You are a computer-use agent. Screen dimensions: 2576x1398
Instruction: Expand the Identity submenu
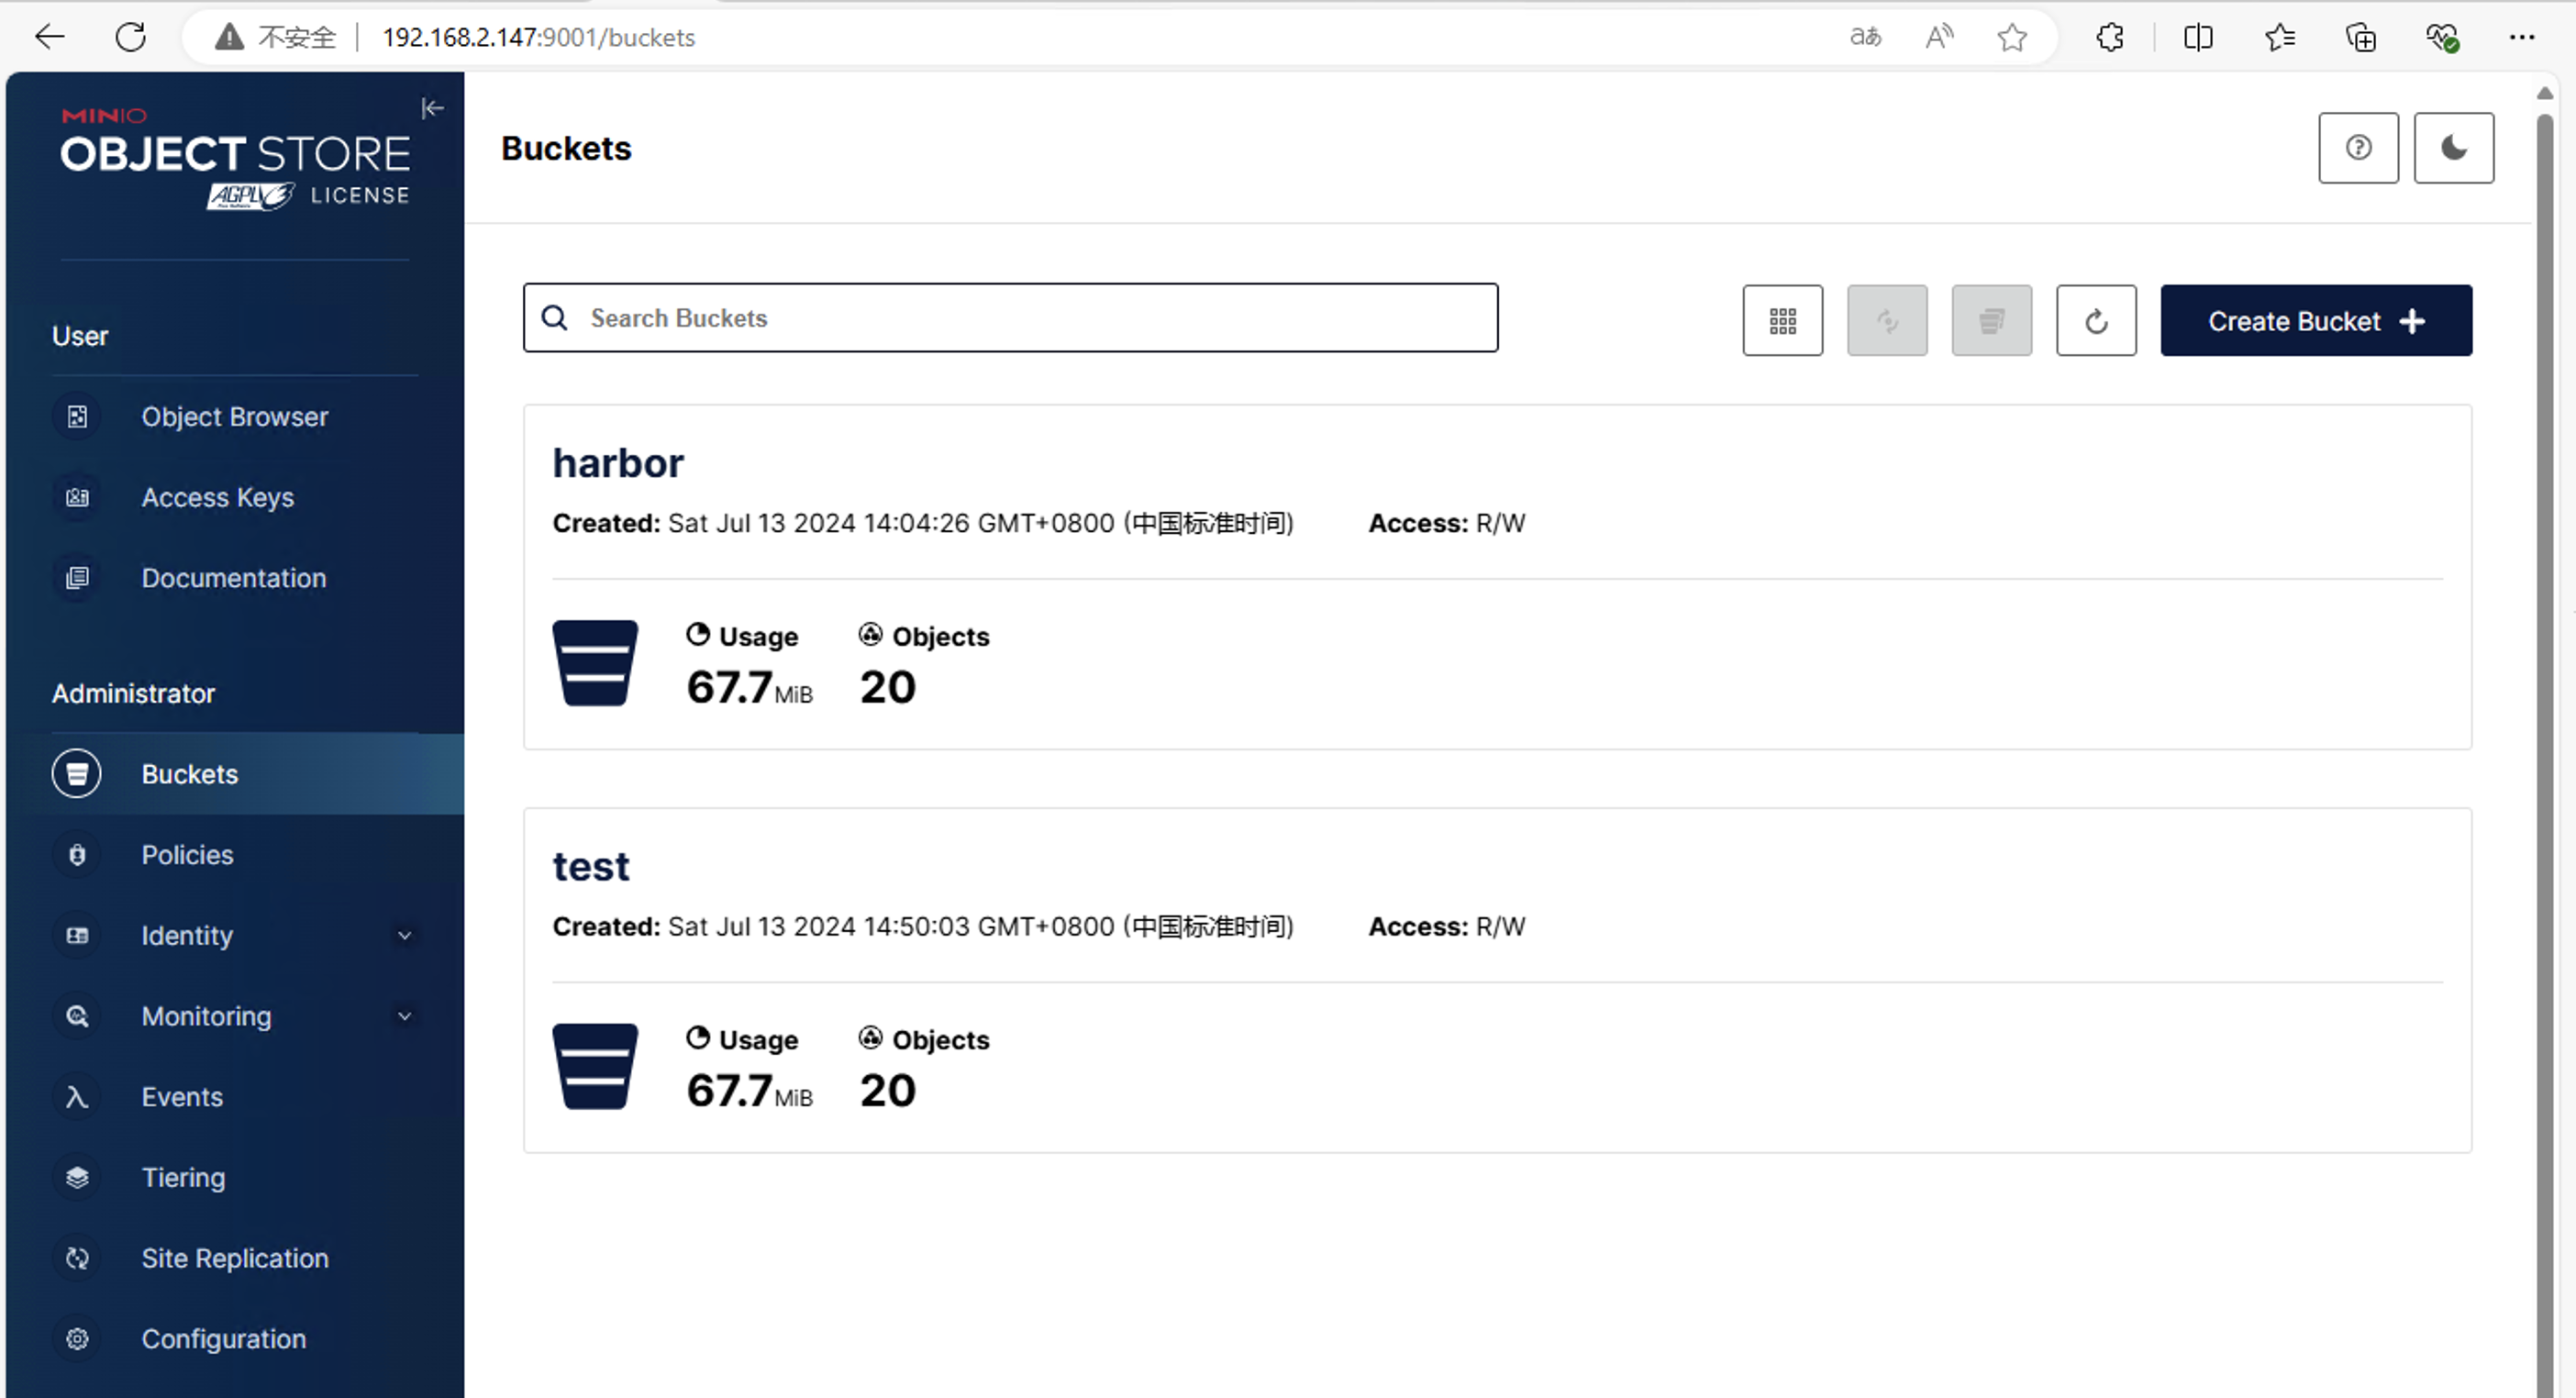(x=404, y=936)
